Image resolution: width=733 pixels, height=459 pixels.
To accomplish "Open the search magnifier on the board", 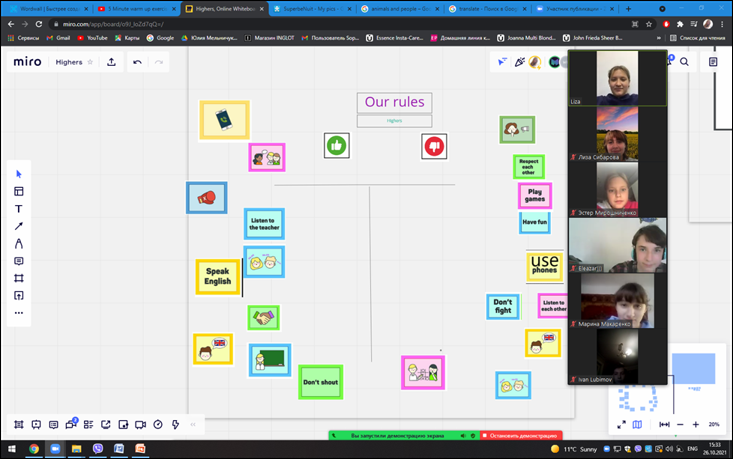I will pos(685,62).
